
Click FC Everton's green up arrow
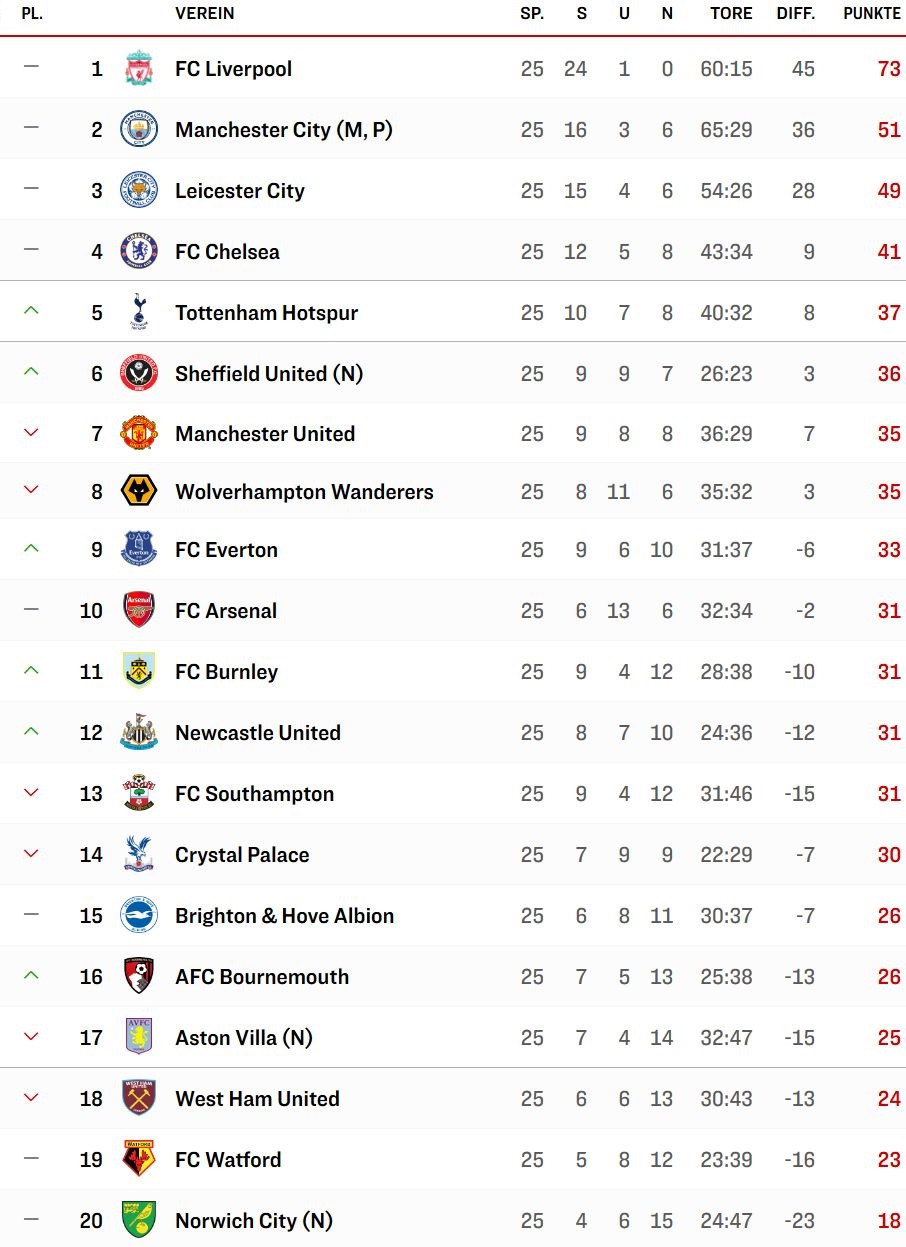pos(31,548)
